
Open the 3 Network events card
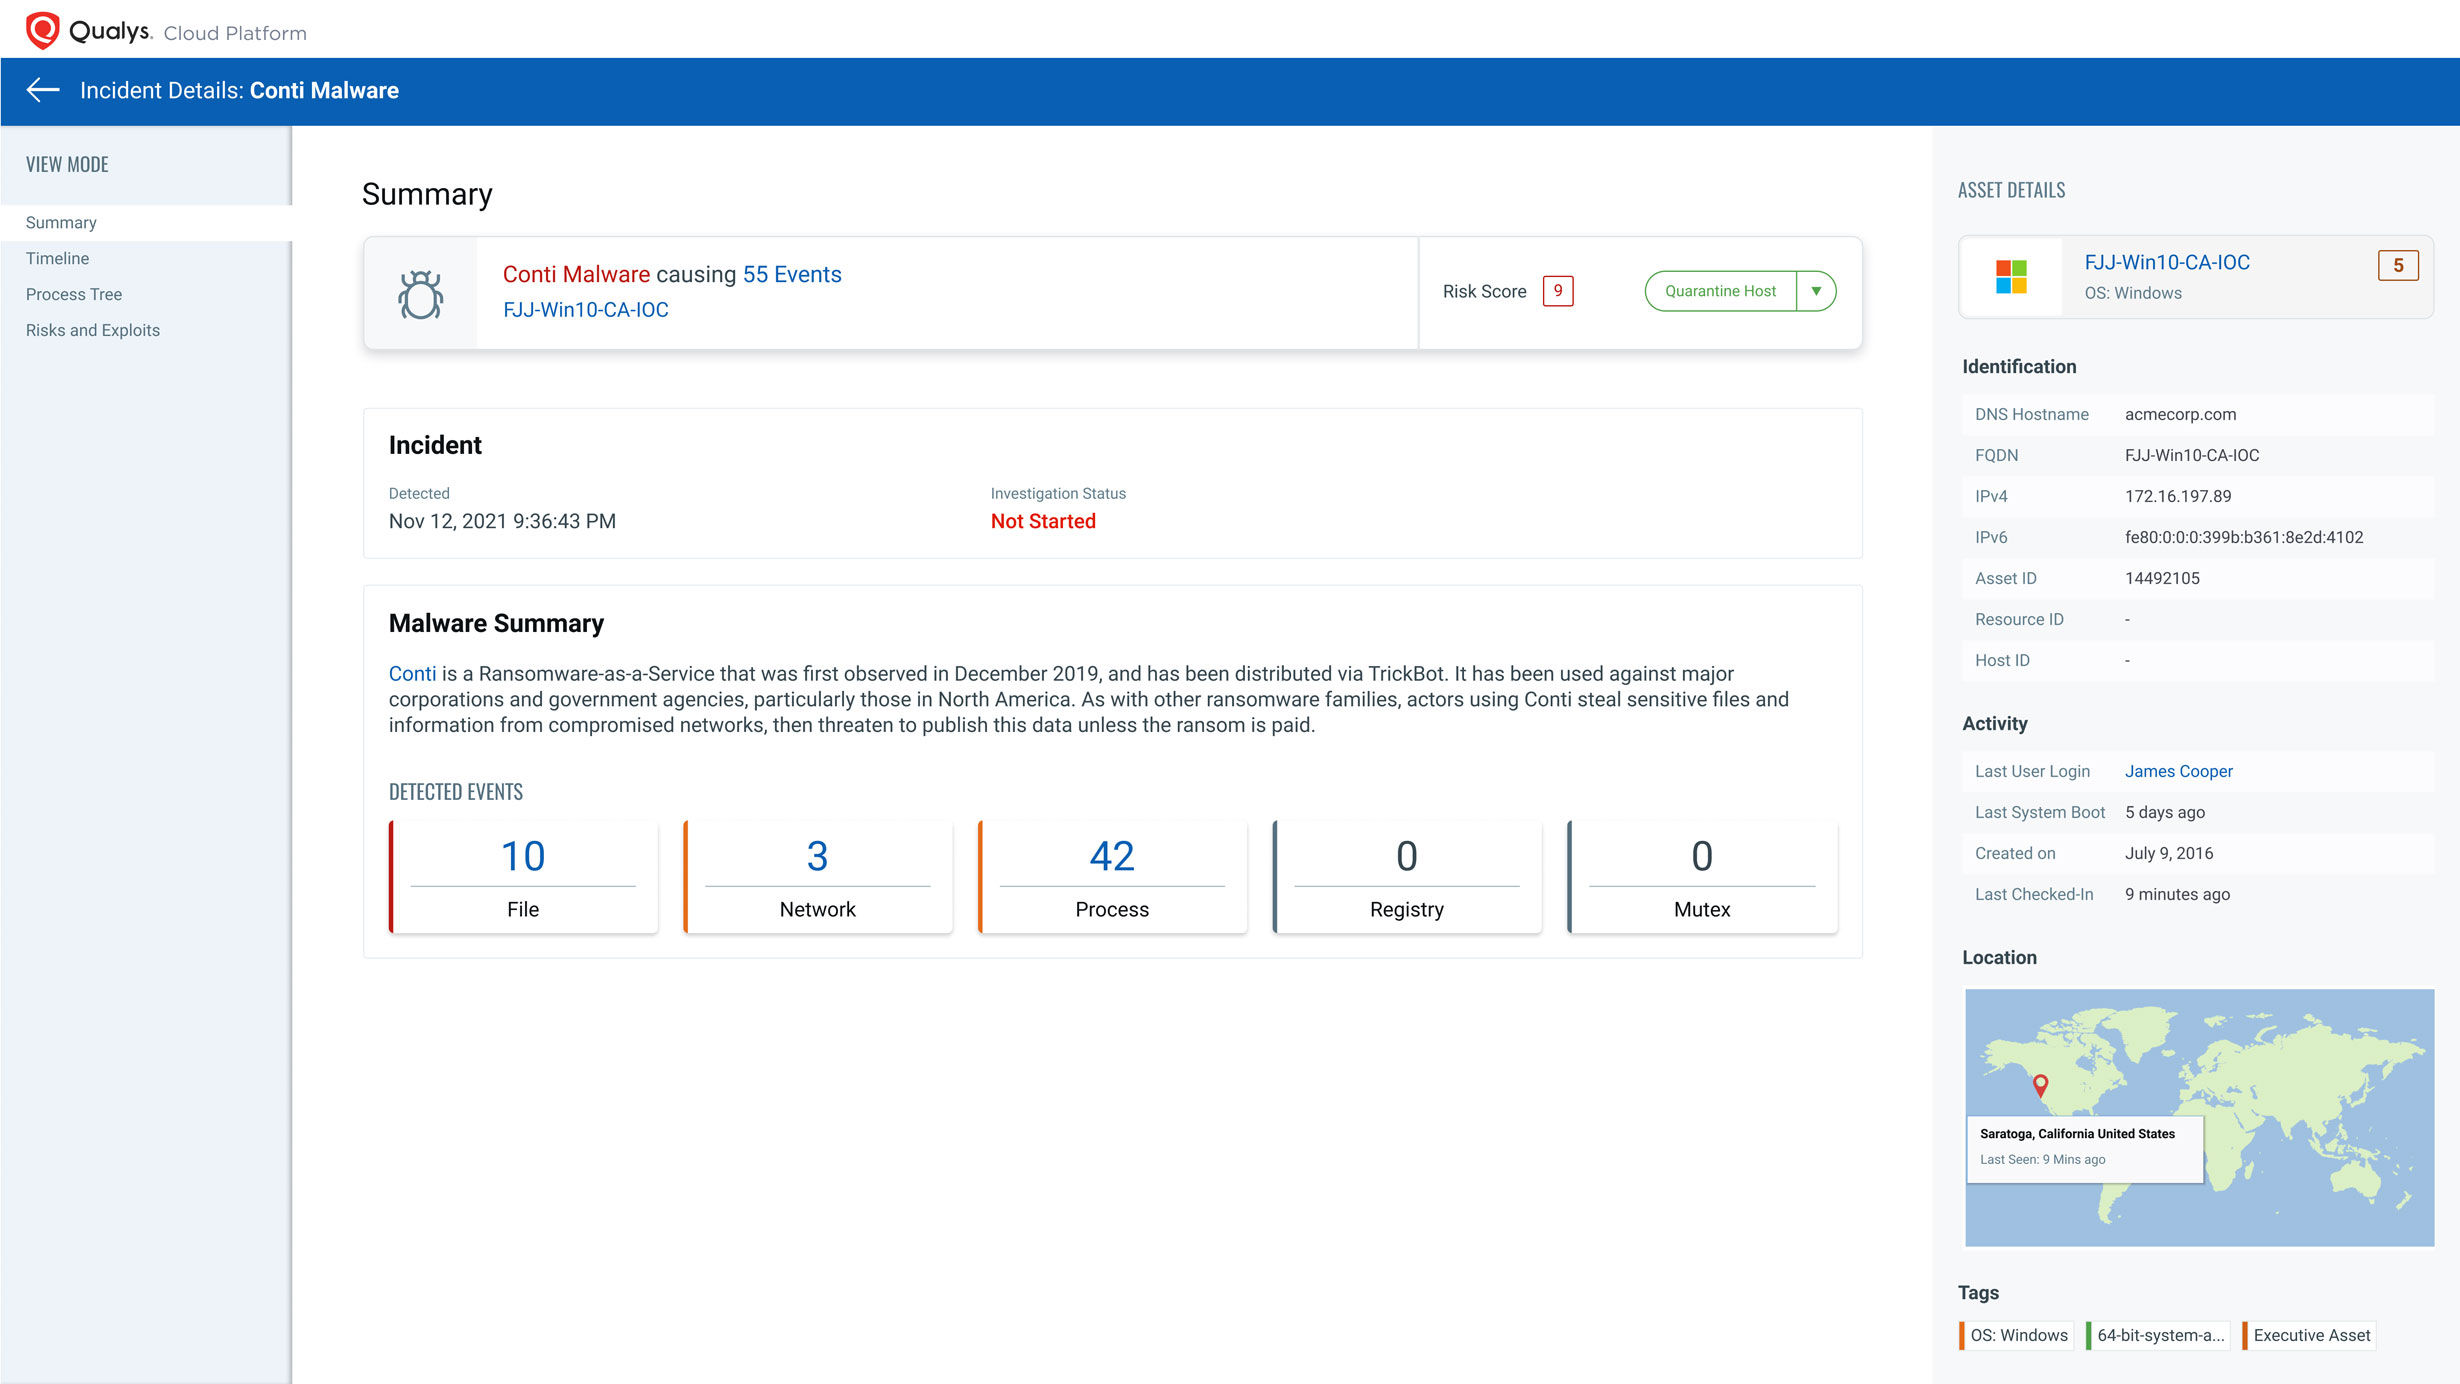point(817,877)
